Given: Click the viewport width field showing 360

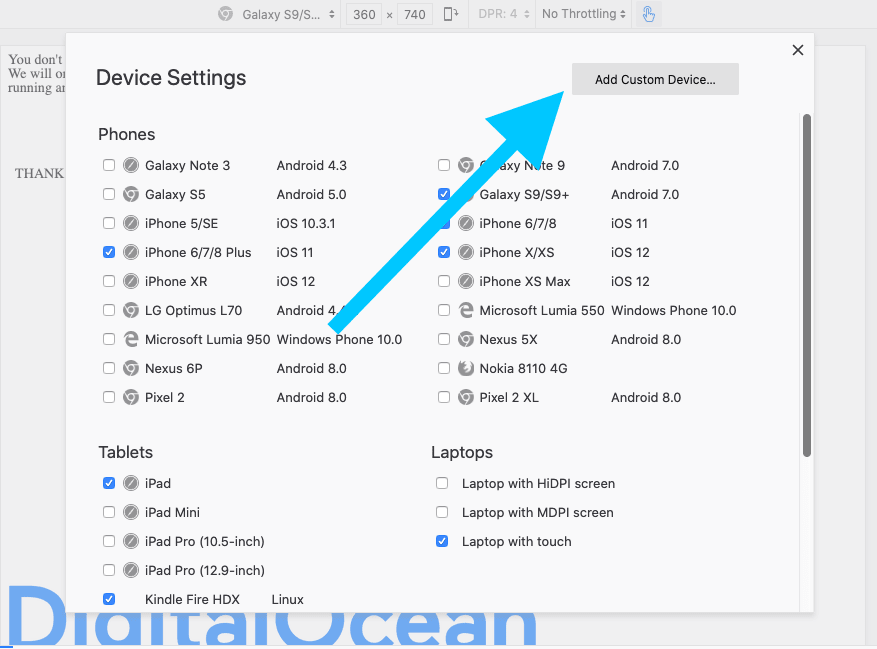Looking at the screenshot, I should [364, 15].
